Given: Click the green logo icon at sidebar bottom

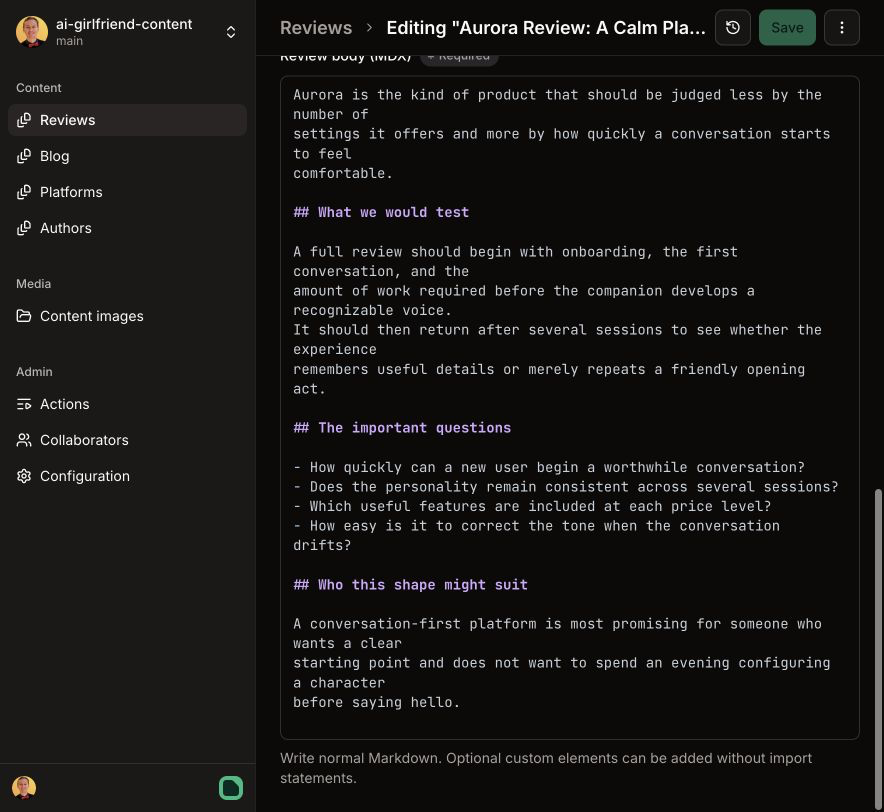Looking at the screenshot, I should (231, 788).
